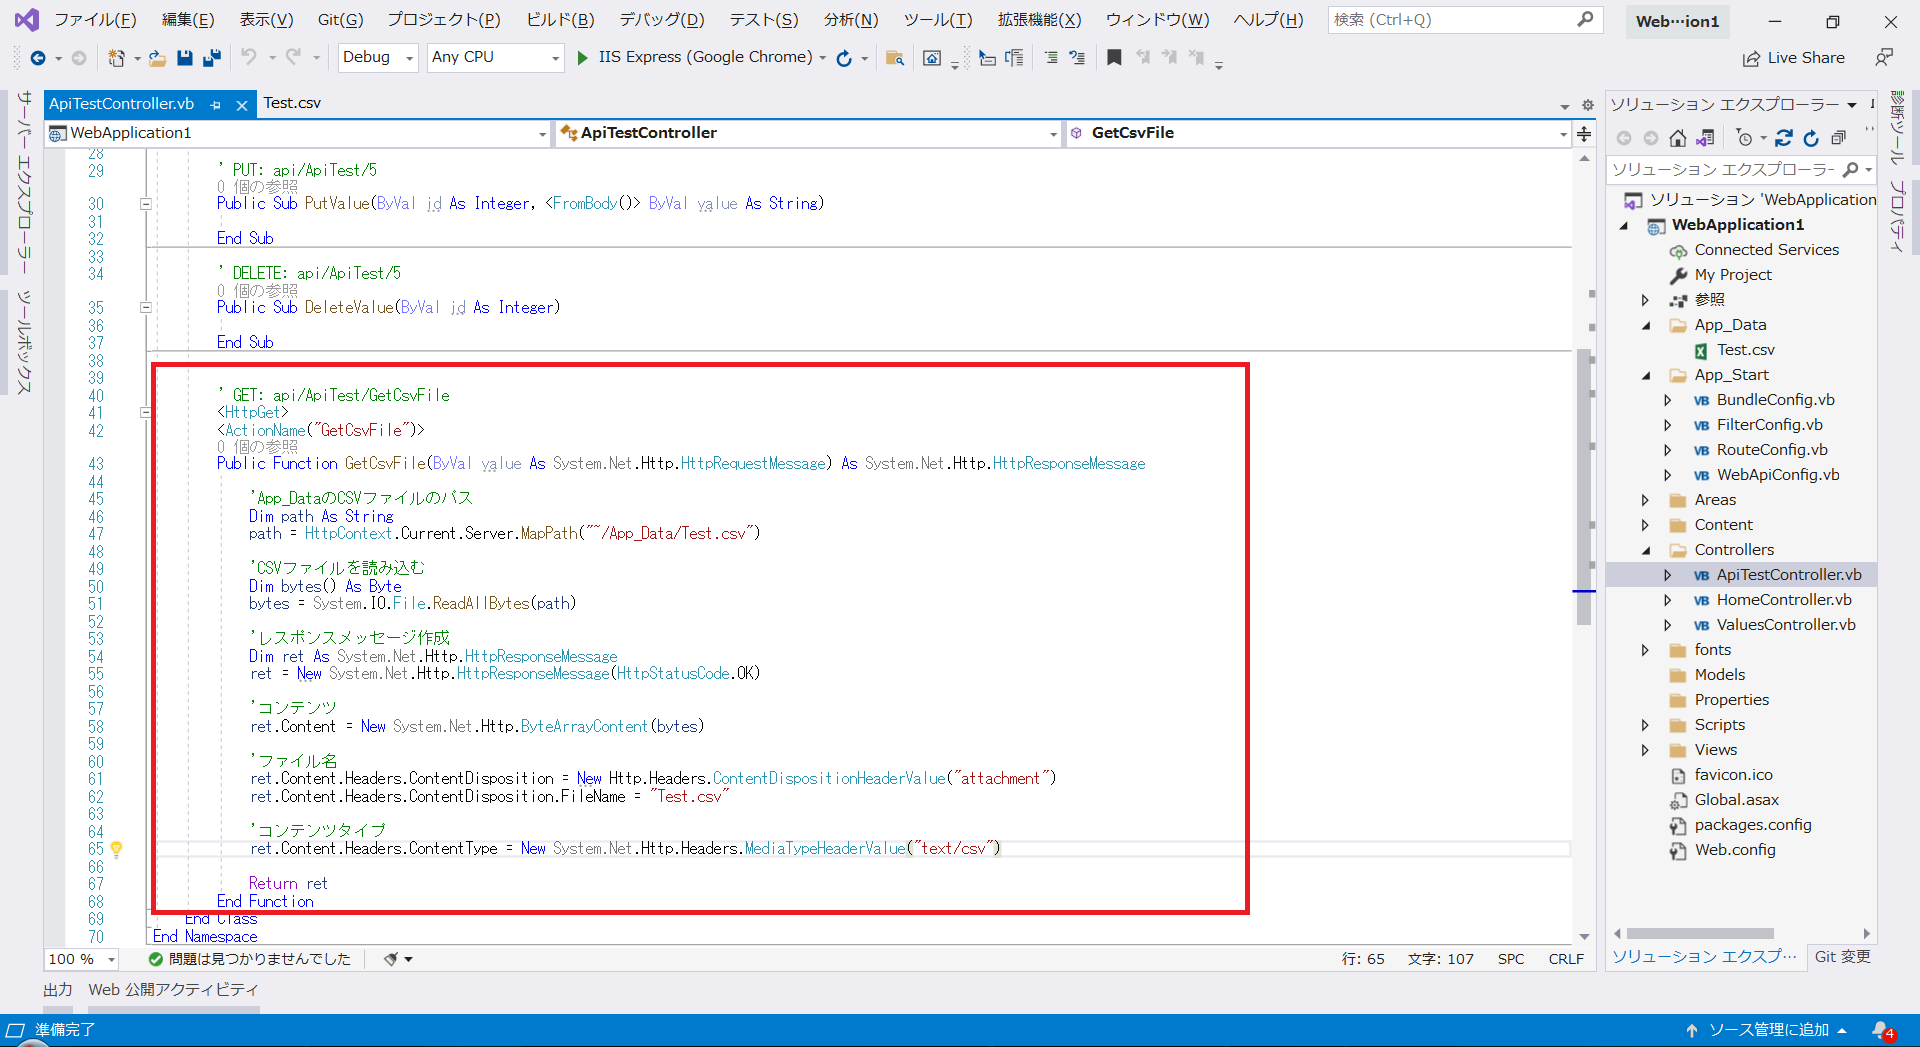The height and width of the screenshot is (1047, 1920).
Task: Switch to the Test.csv tab
Action: pos(292,103)
